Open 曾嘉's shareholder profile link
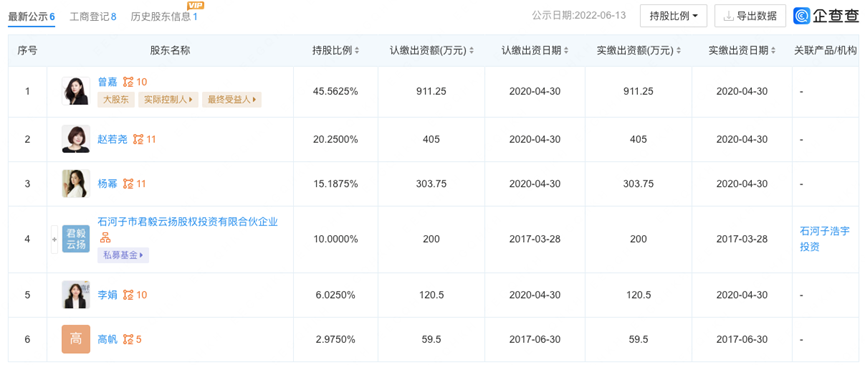The width and height of the screenshot is (865, 365). point(108,82)
